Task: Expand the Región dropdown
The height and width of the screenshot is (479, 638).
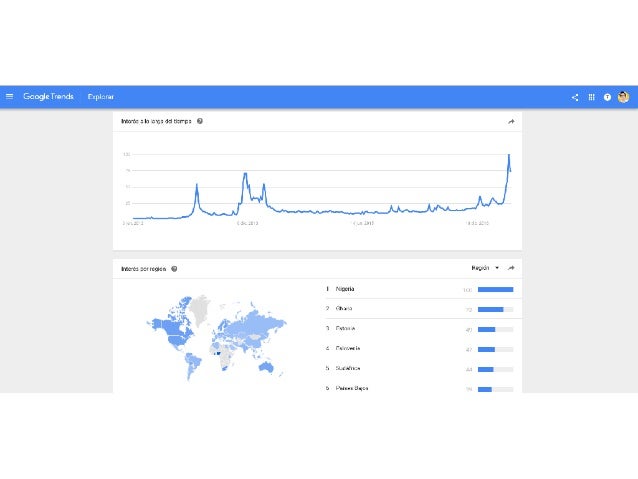Action: click(x=485, y=268)
